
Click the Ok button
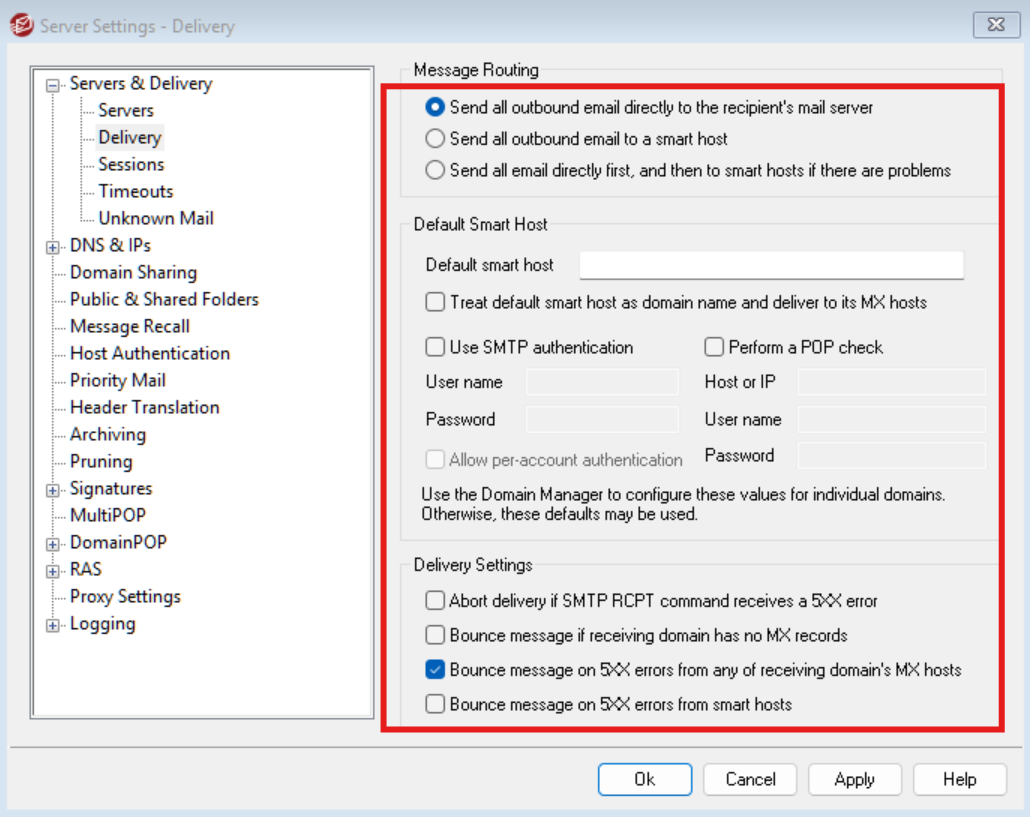pos(644,779)
